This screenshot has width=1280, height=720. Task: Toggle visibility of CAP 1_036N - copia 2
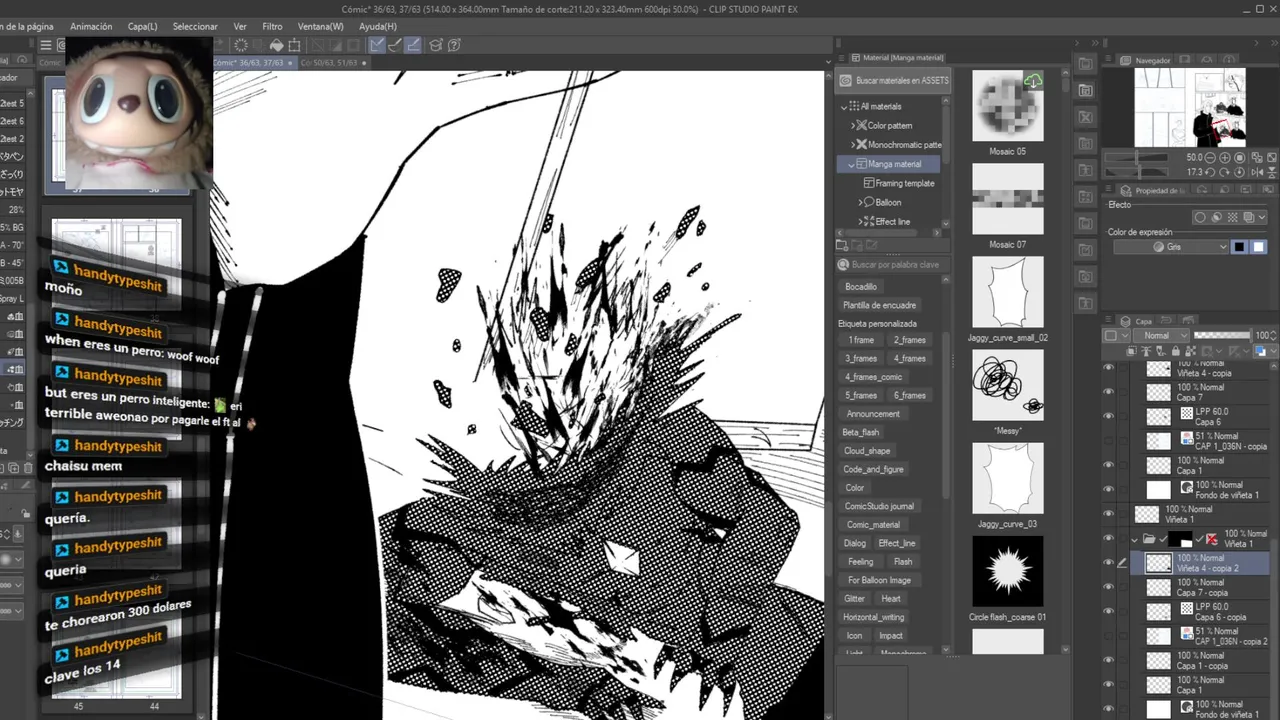1108,636
